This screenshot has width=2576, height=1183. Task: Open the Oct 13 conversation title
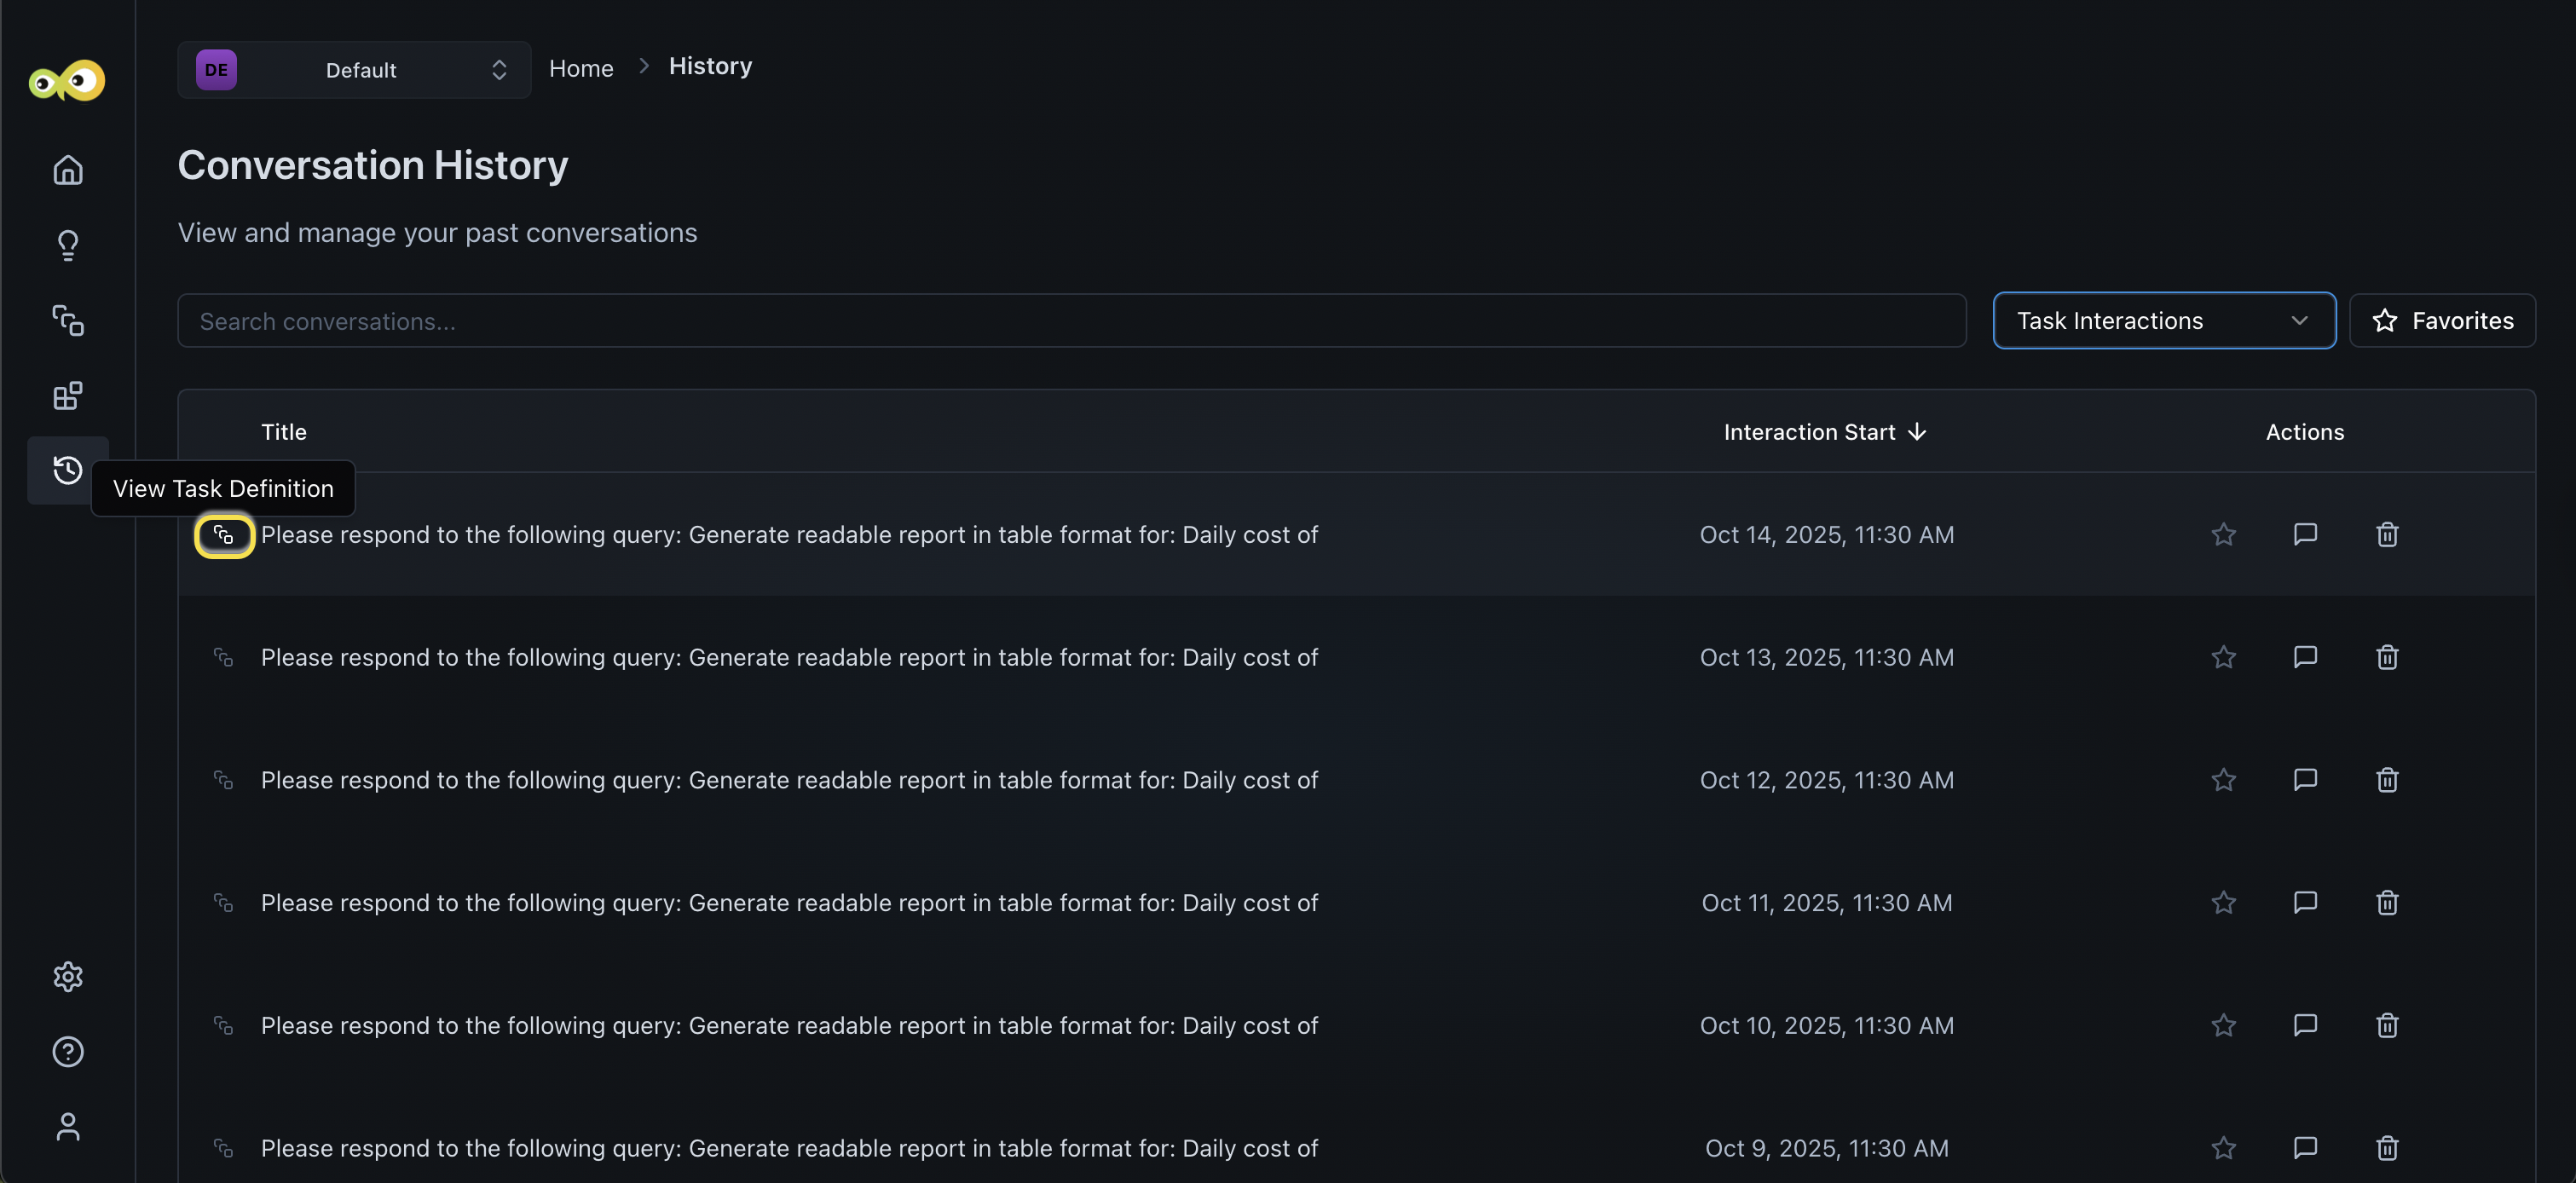pyautogui.click(x=789, y=658)
